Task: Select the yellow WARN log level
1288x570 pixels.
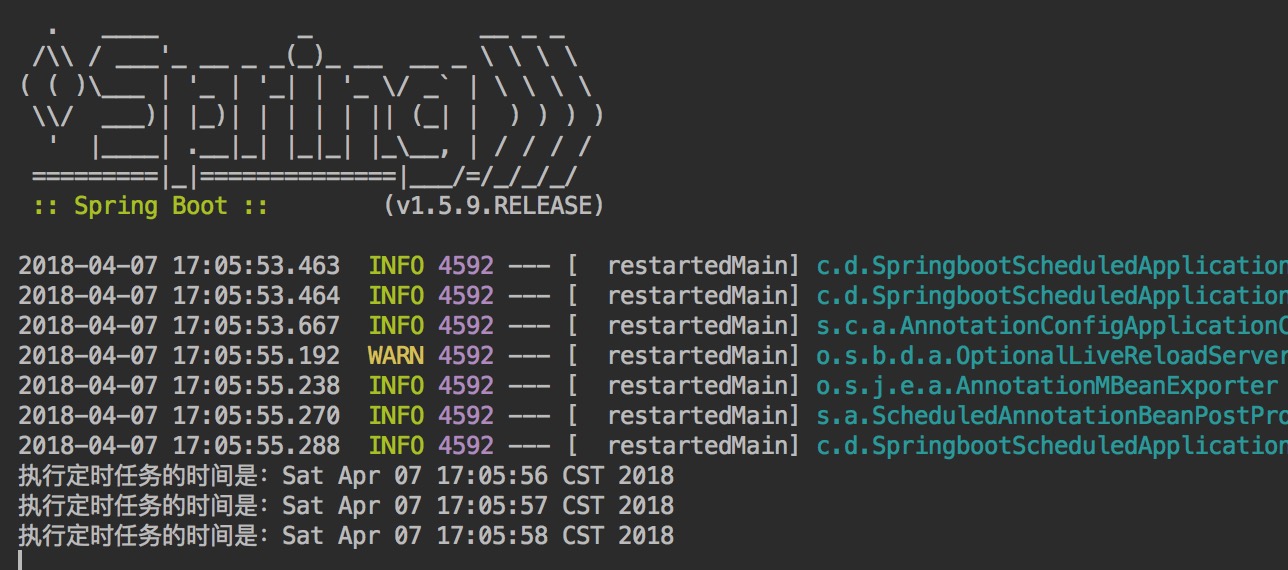Action: click(x=396, y=356)
